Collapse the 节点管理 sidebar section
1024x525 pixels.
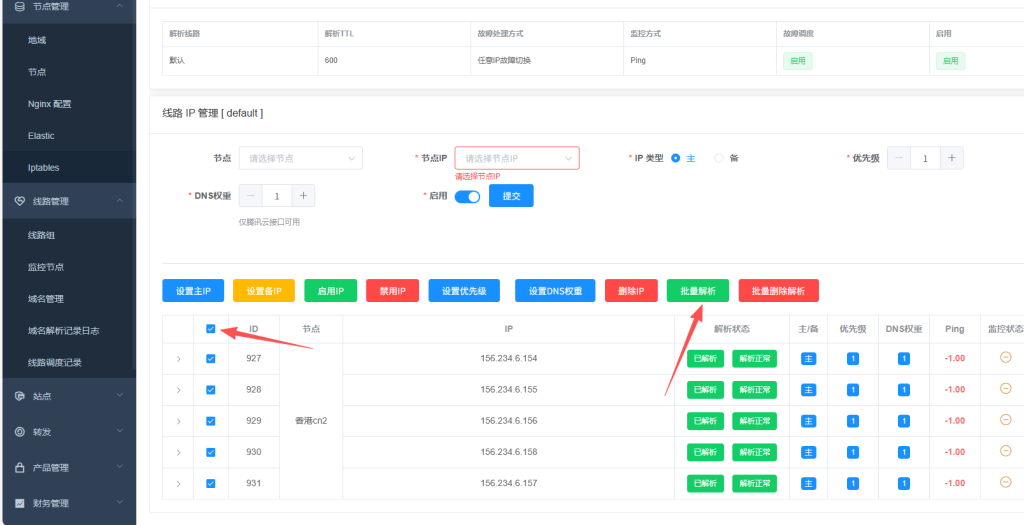[120, 5]
